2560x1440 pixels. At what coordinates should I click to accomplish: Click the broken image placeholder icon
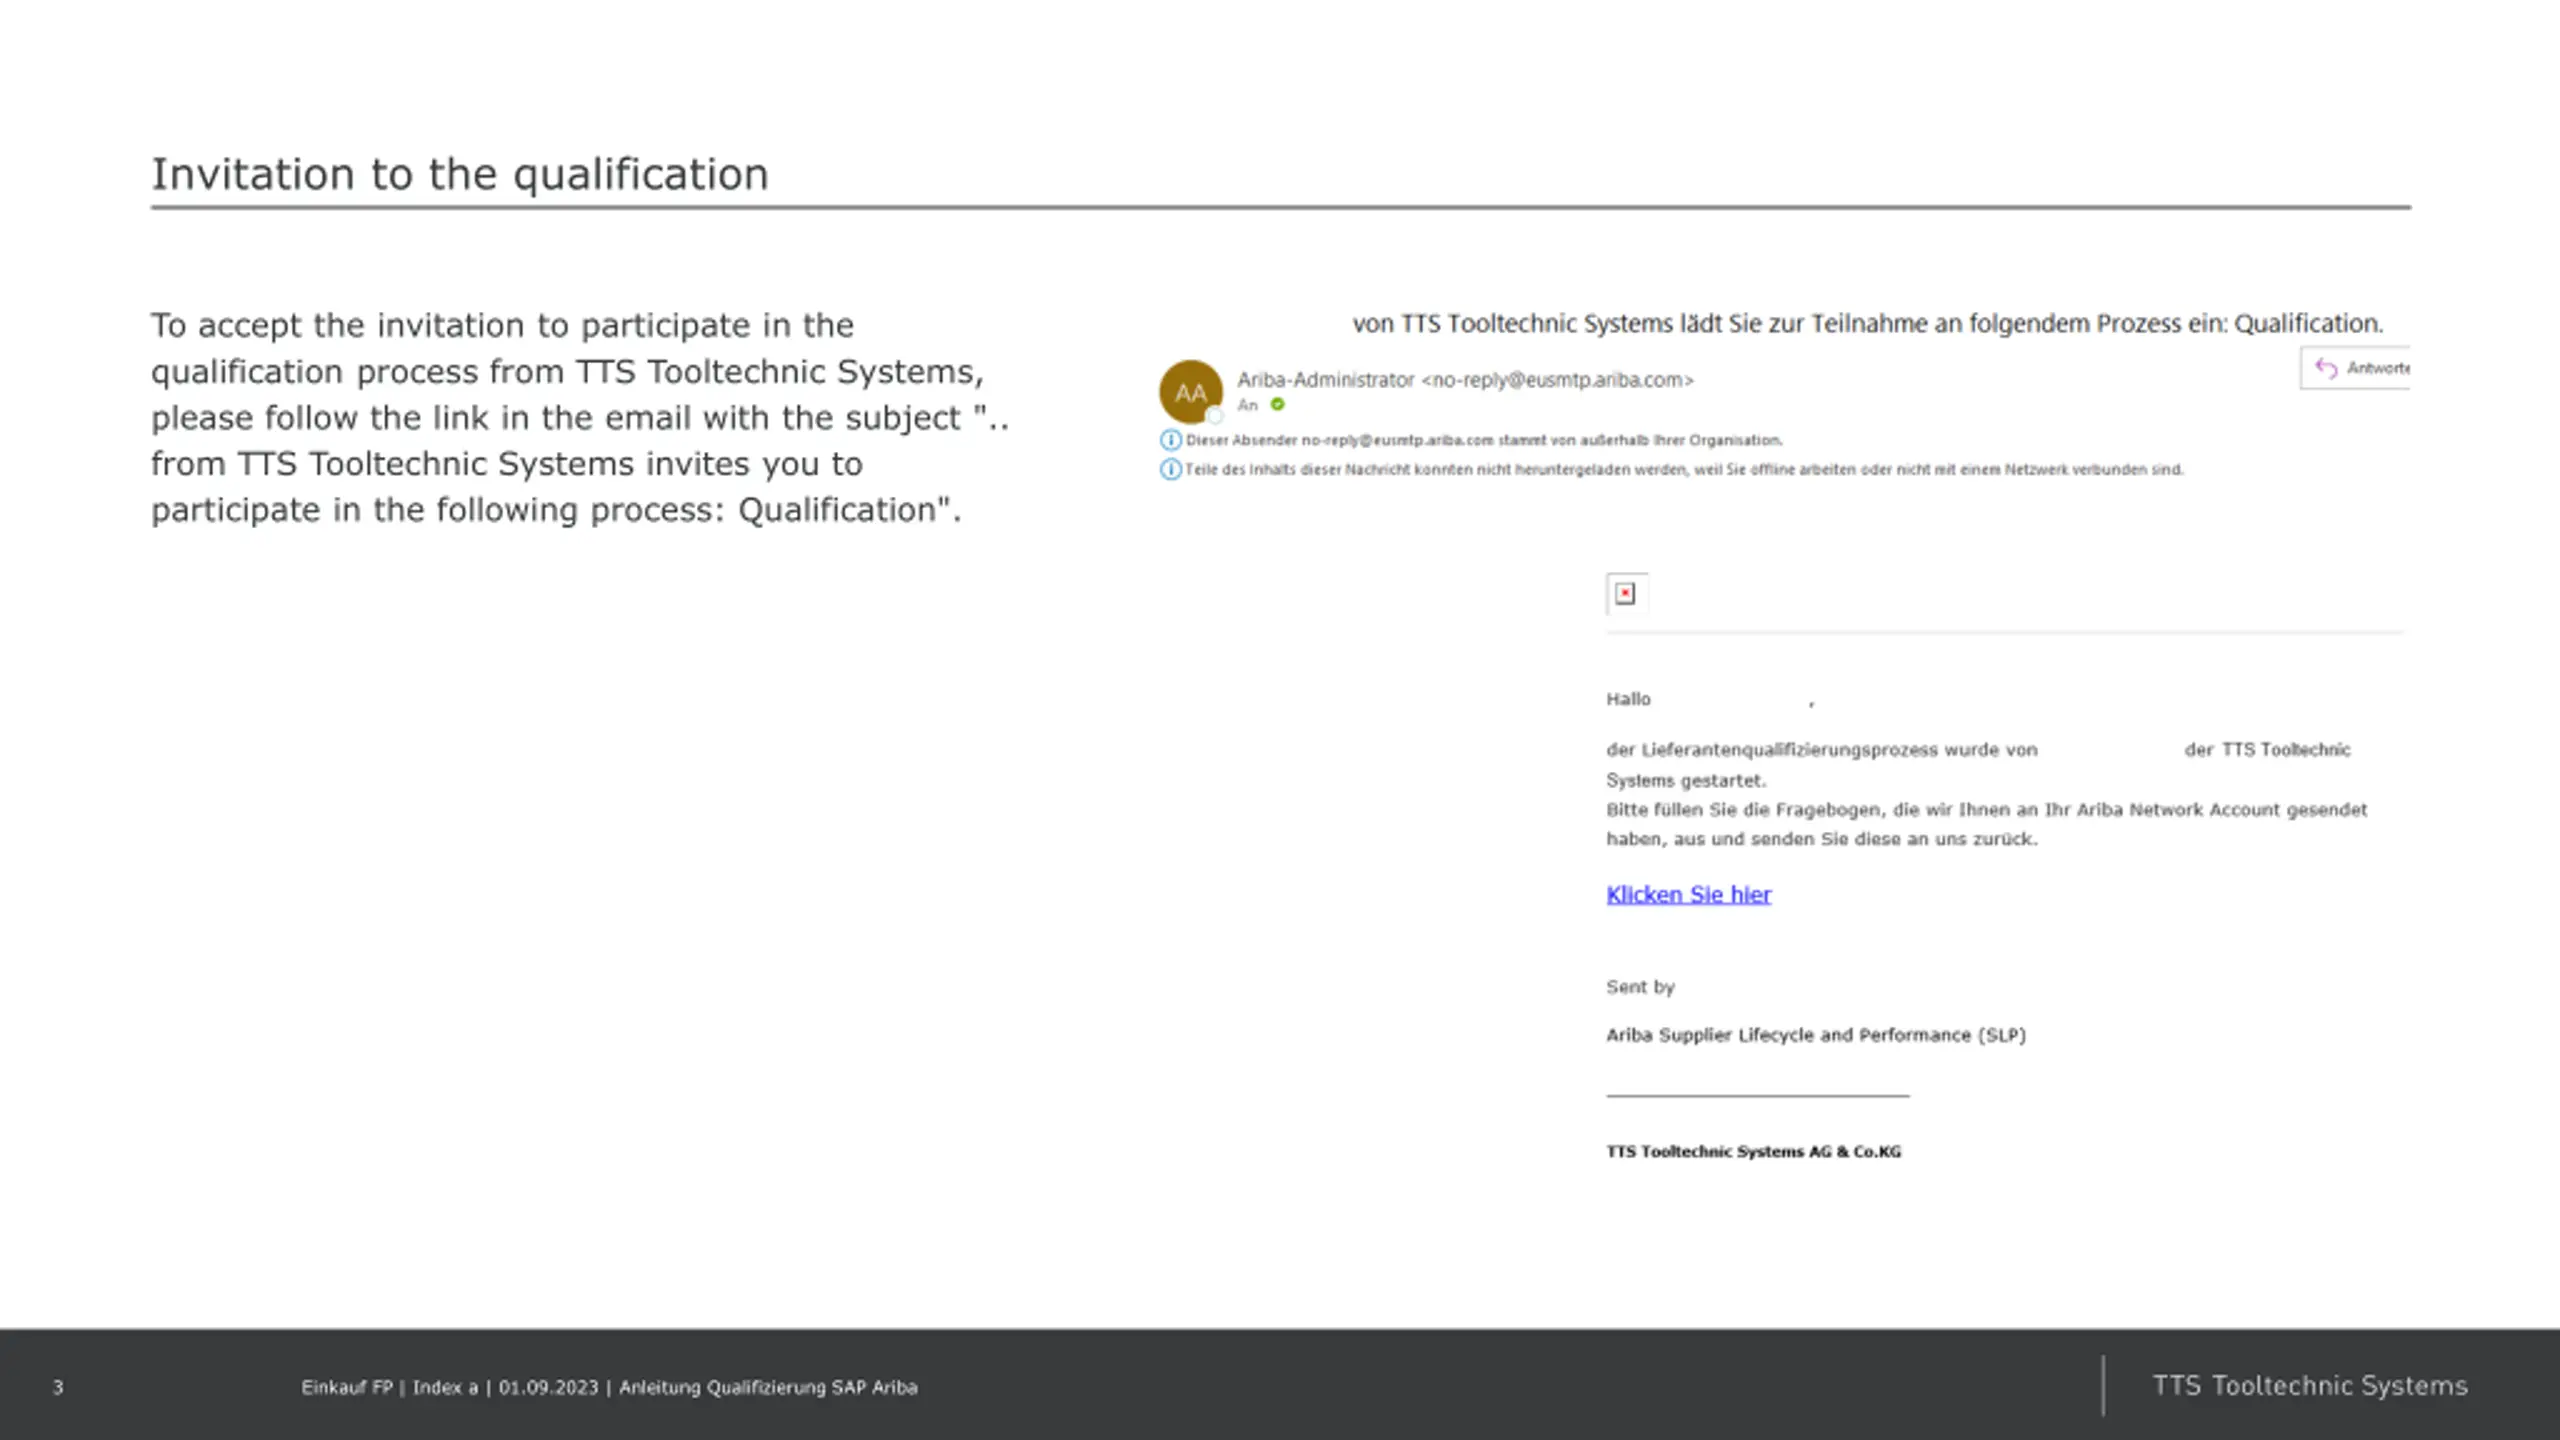tap(1626, 594)
